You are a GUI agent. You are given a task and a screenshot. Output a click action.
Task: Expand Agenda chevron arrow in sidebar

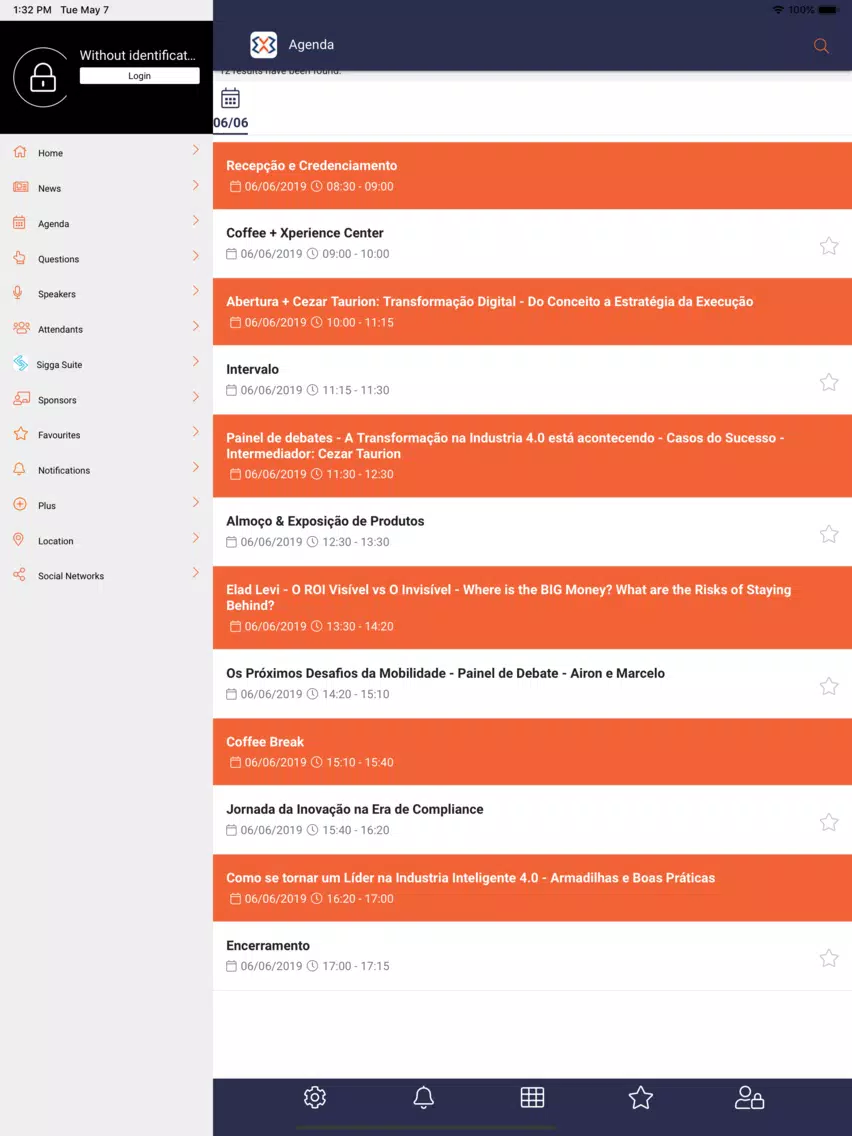pos(196,220)
